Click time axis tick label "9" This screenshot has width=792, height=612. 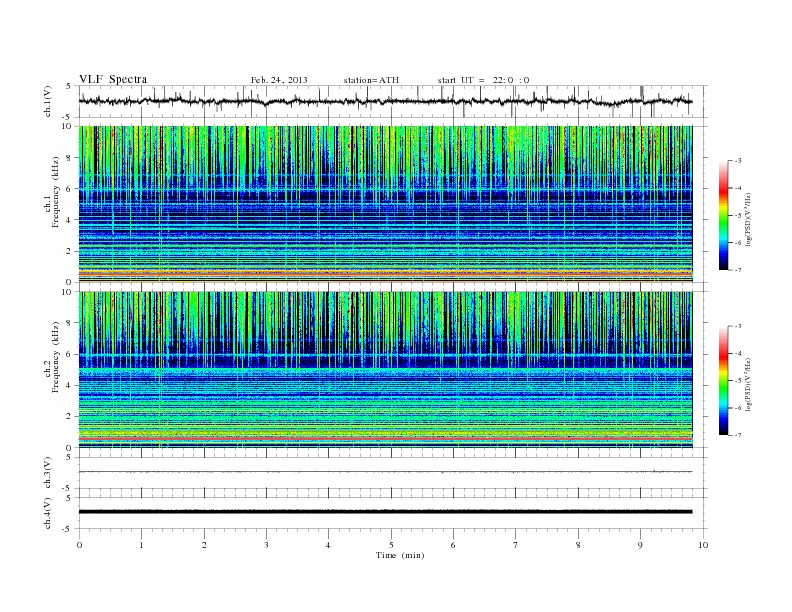(640, 545)
